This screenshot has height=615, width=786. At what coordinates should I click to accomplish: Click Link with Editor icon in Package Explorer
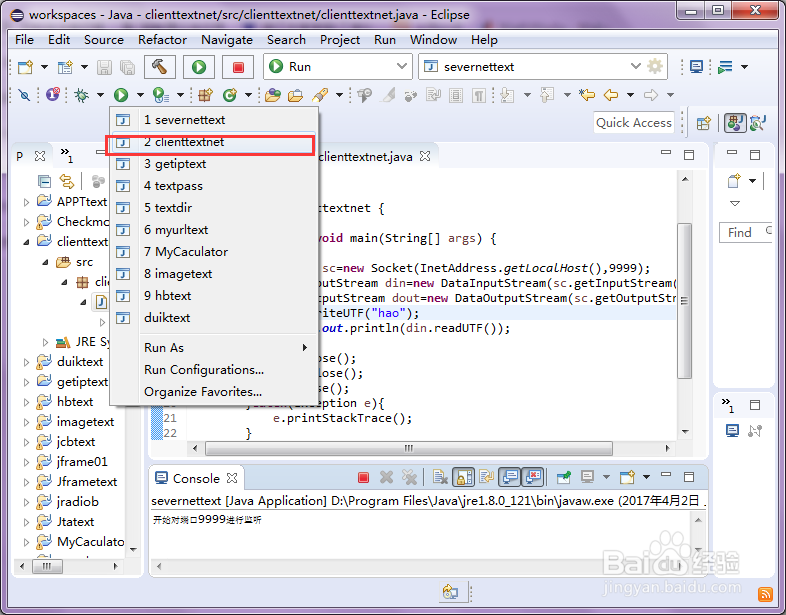(x=67, y=181)
